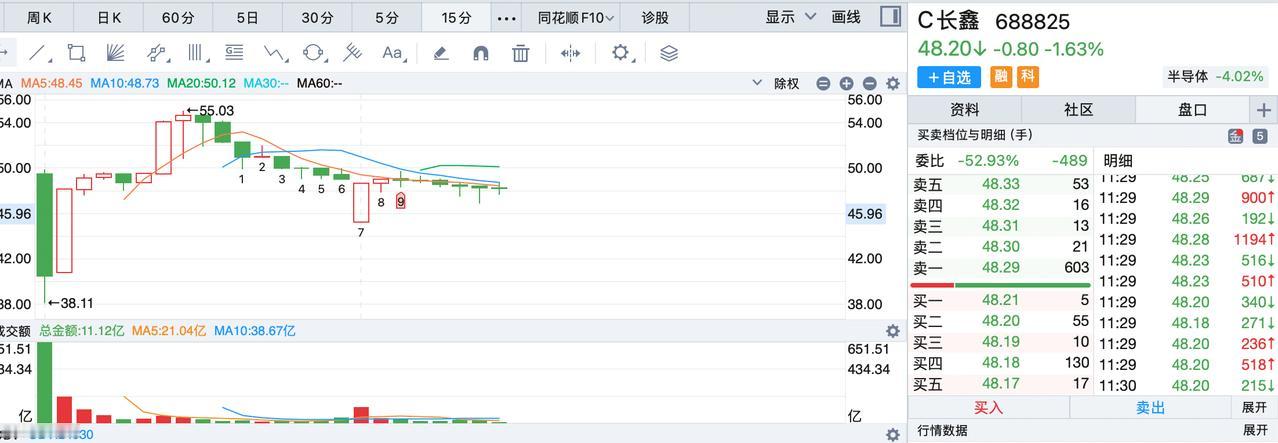1278x443 pixels.
Task: Open MA indicator settings gear
Action: (x=892, y=84)
